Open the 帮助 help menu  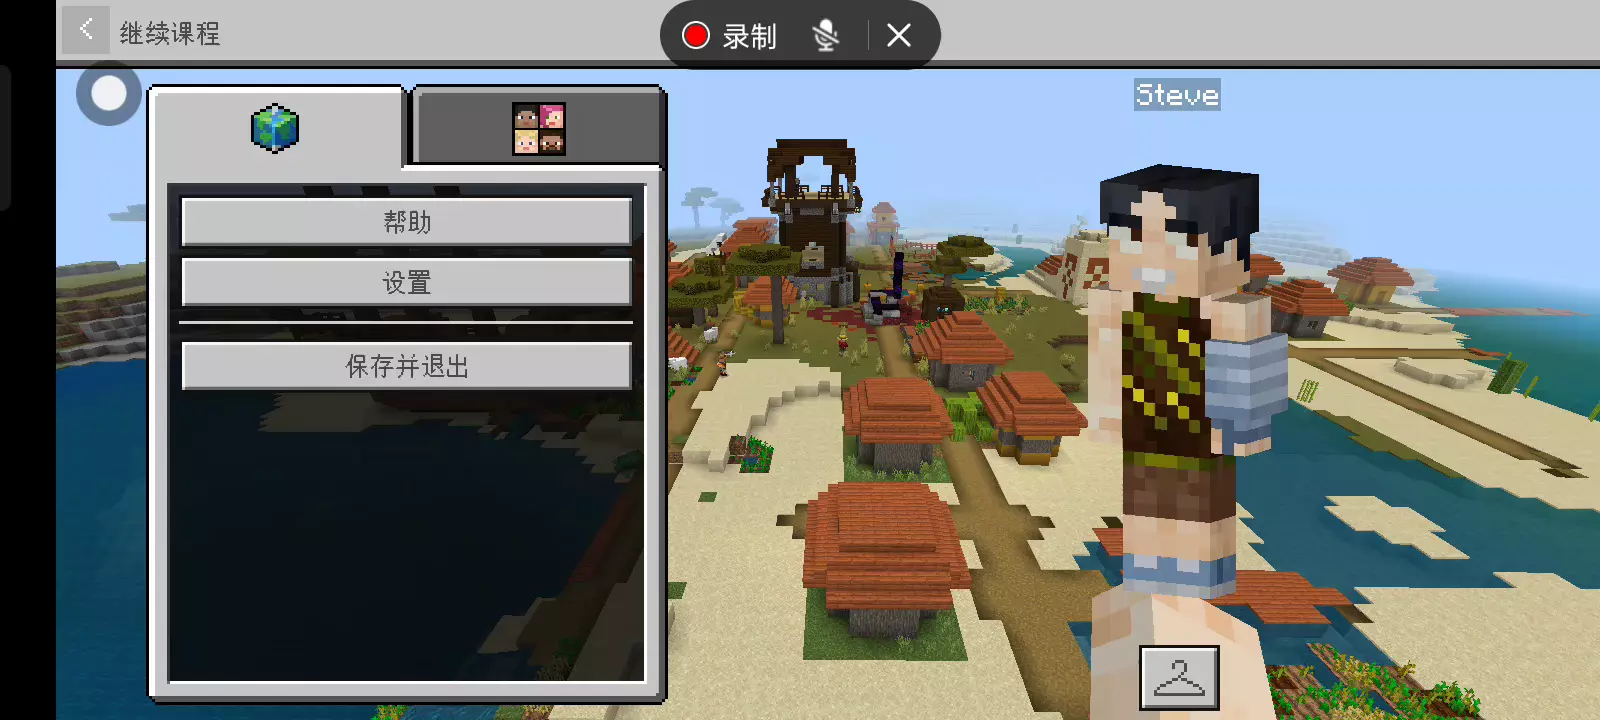pos(407,222)
